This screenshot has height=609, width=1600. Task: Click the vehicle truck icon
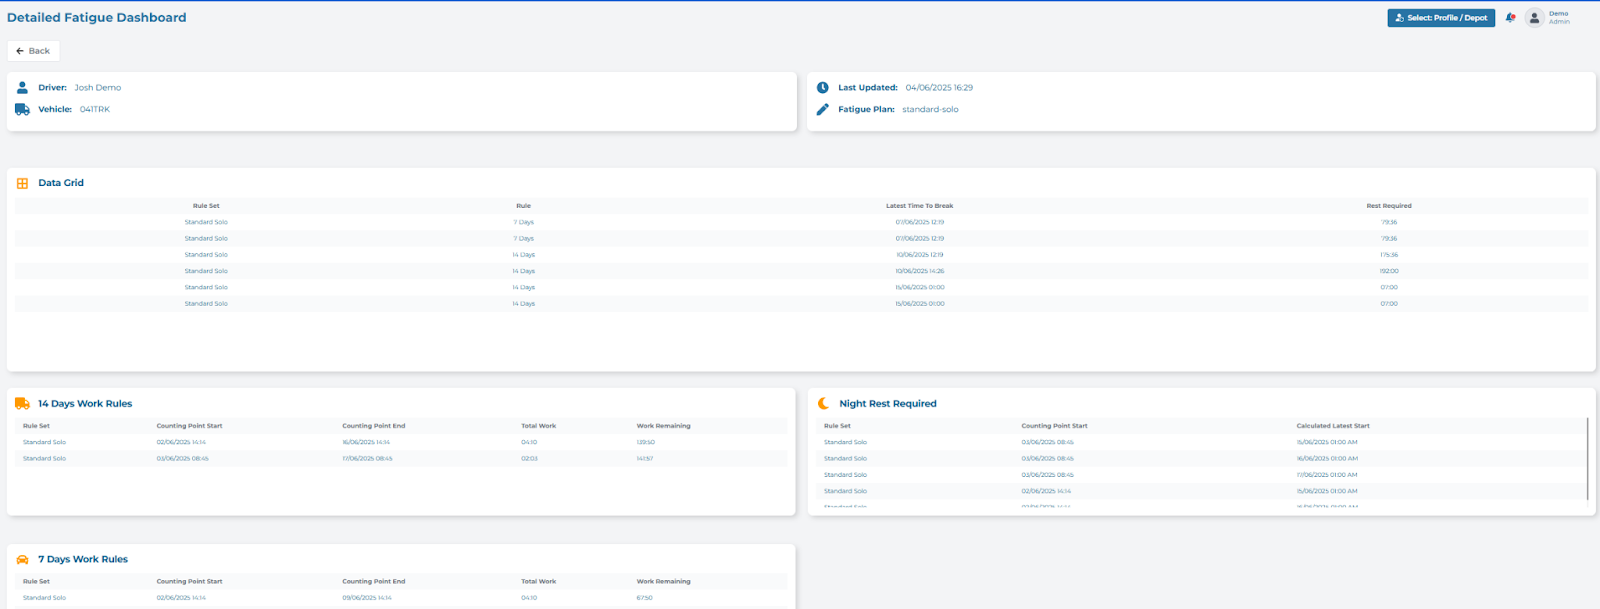click(x=22, y=109)
